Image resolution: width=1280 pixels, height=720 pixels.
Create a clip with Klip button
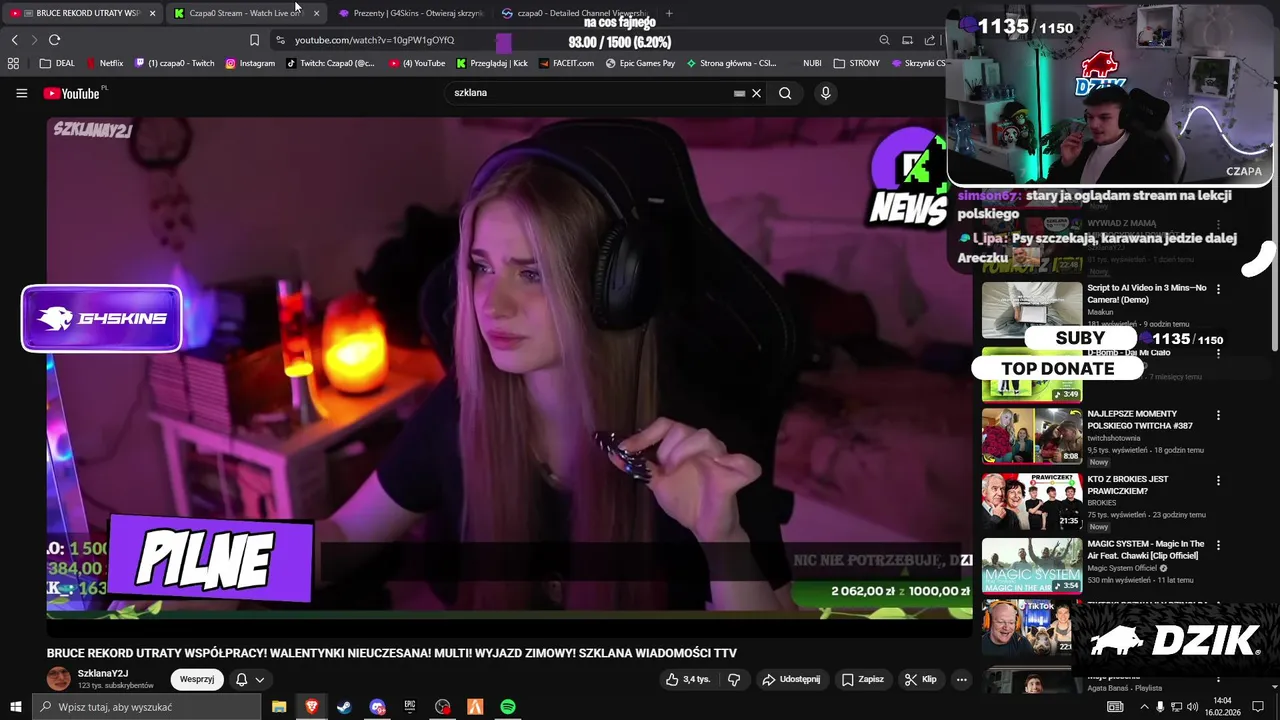click(x=921, y=679)
